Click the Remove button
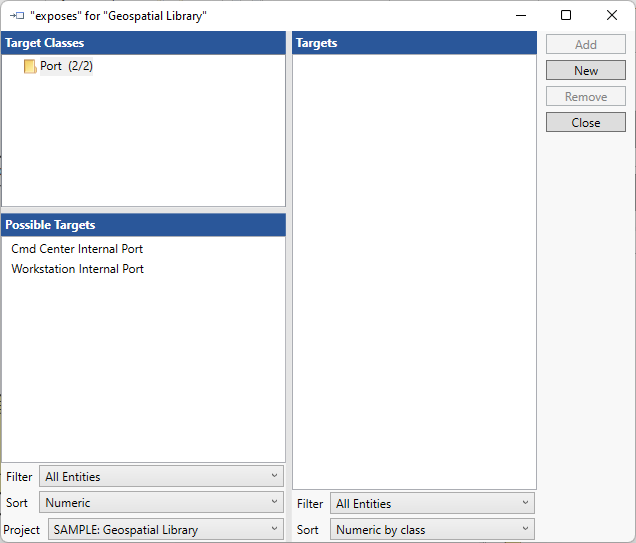 pos(585,97)
